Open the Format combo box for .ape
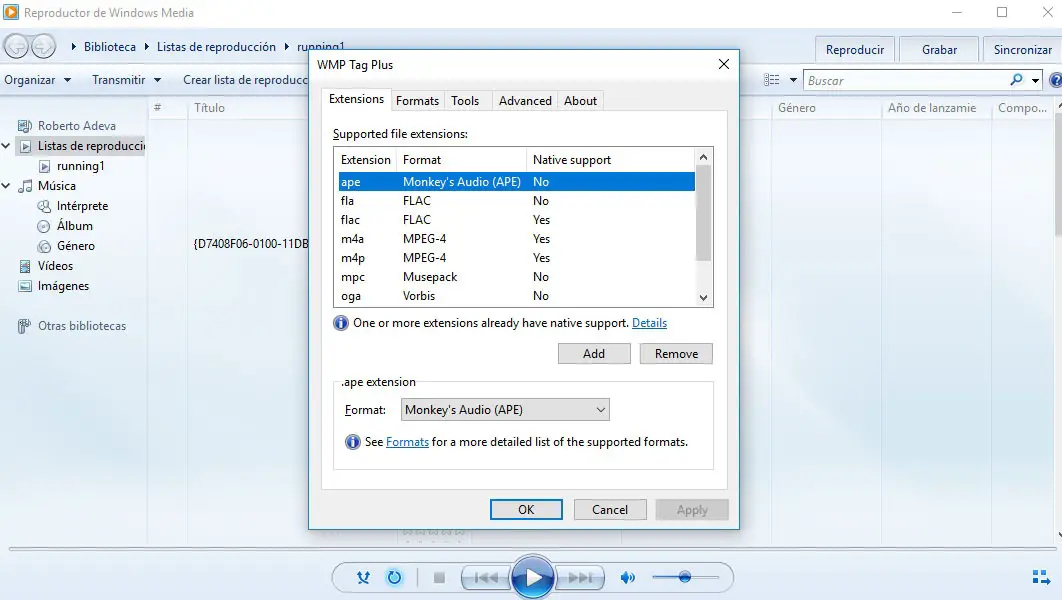This screenshot has width=1062, height=600. [x=505, y=410]
